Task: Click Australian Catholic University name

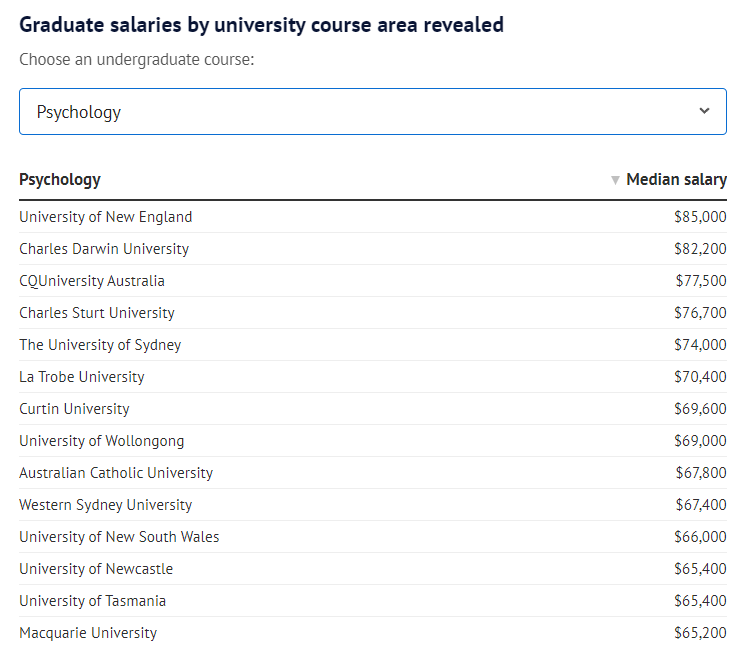Action: click(x=116, y=473)
